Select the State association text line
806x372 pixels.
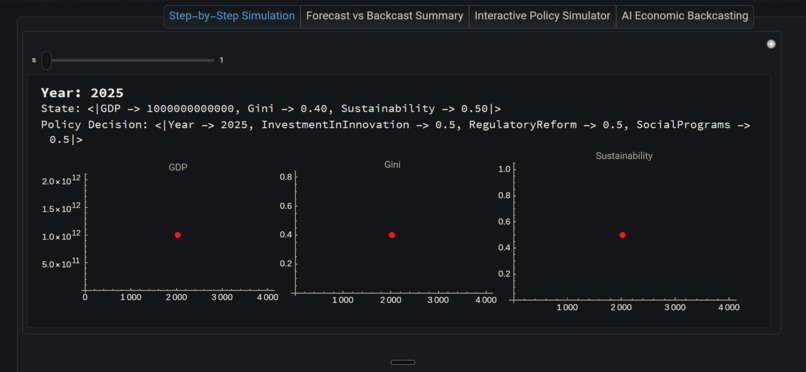click(271, 109)
